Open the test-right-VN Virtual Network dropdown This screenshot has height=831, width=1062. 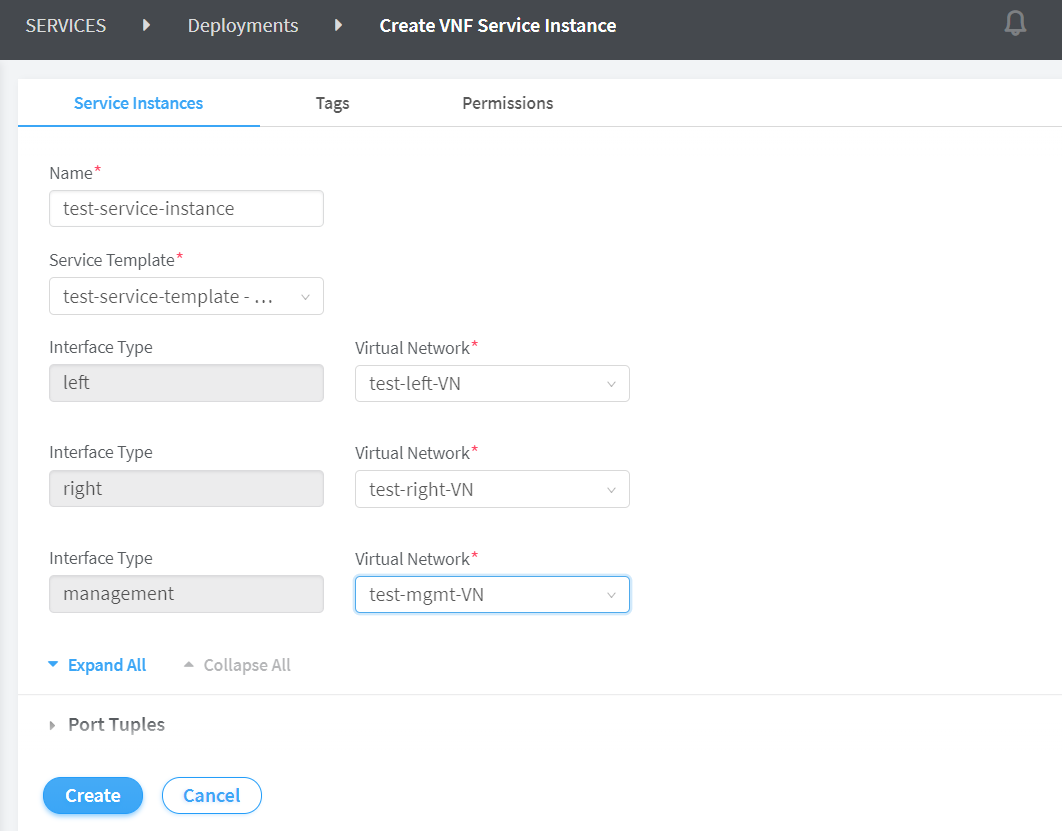pos(492,489)
